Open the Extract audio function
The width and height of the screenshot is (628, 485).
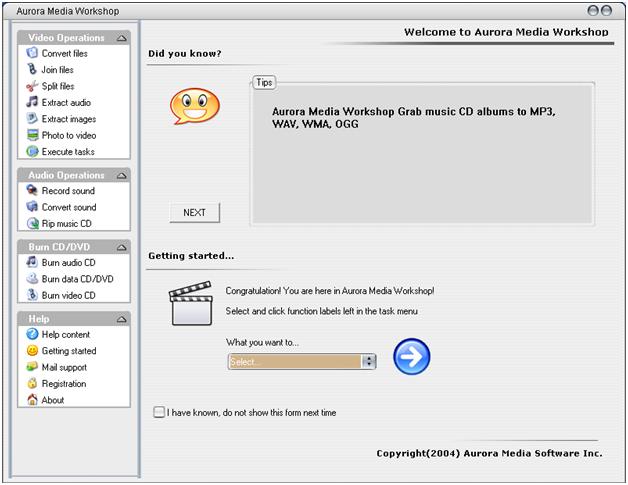66,103
